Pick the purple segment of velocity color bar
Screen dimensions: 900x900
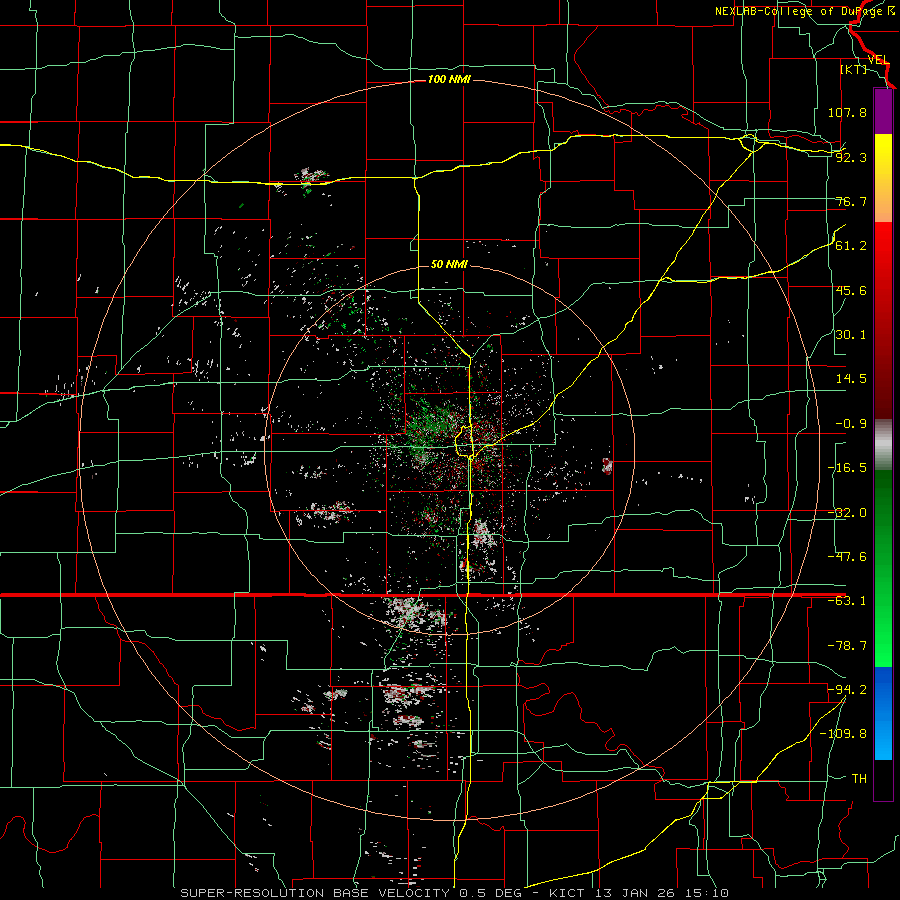(883, 111)
